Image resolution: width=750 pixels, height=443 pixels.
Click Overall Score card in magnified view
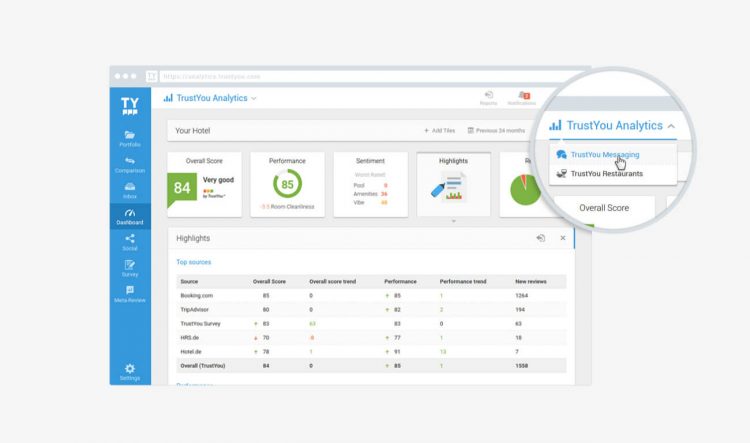tap(604, 210)
